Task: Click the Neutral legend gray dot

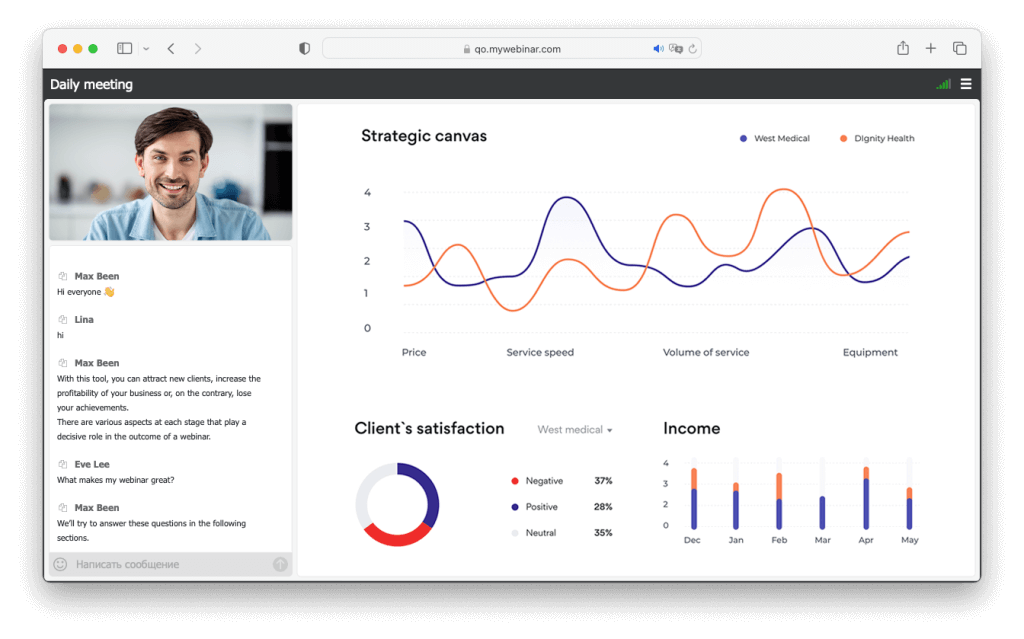Action: (515, 533)
